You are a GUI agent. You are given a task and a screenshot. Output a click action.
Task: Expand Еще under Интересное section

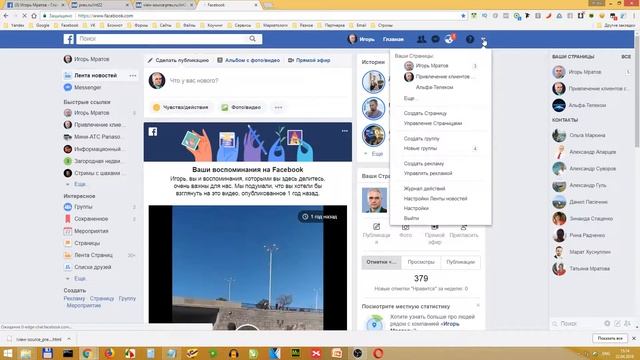[x=80, y=278]
